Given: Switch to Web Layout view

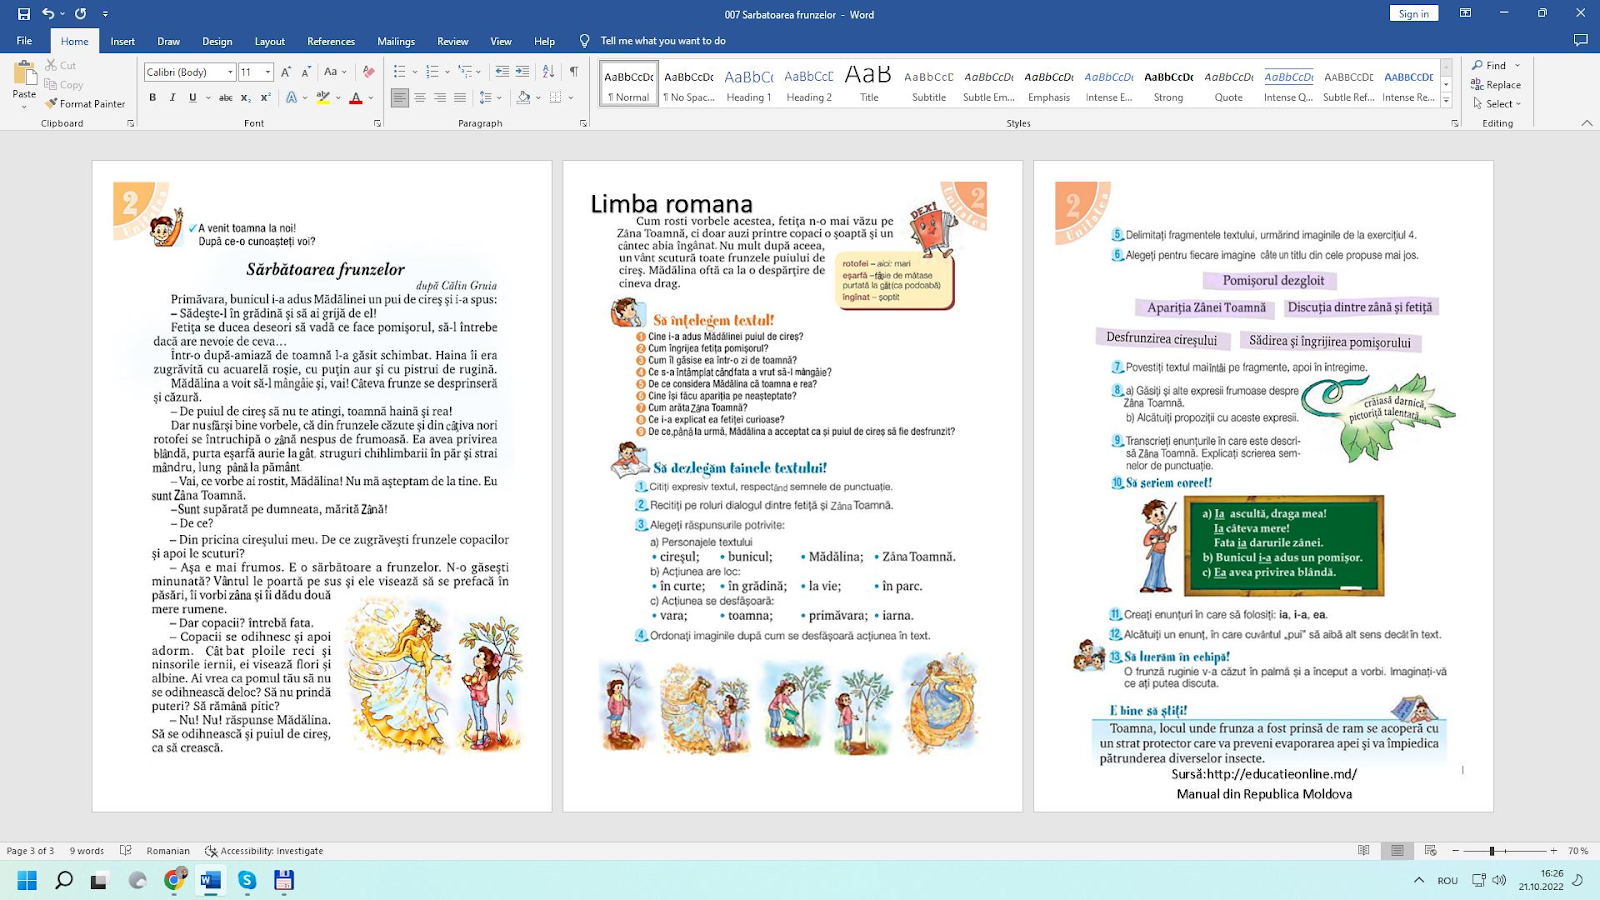Looking at the screenshot, I should pyautogui.click(x=1431, y=851).
